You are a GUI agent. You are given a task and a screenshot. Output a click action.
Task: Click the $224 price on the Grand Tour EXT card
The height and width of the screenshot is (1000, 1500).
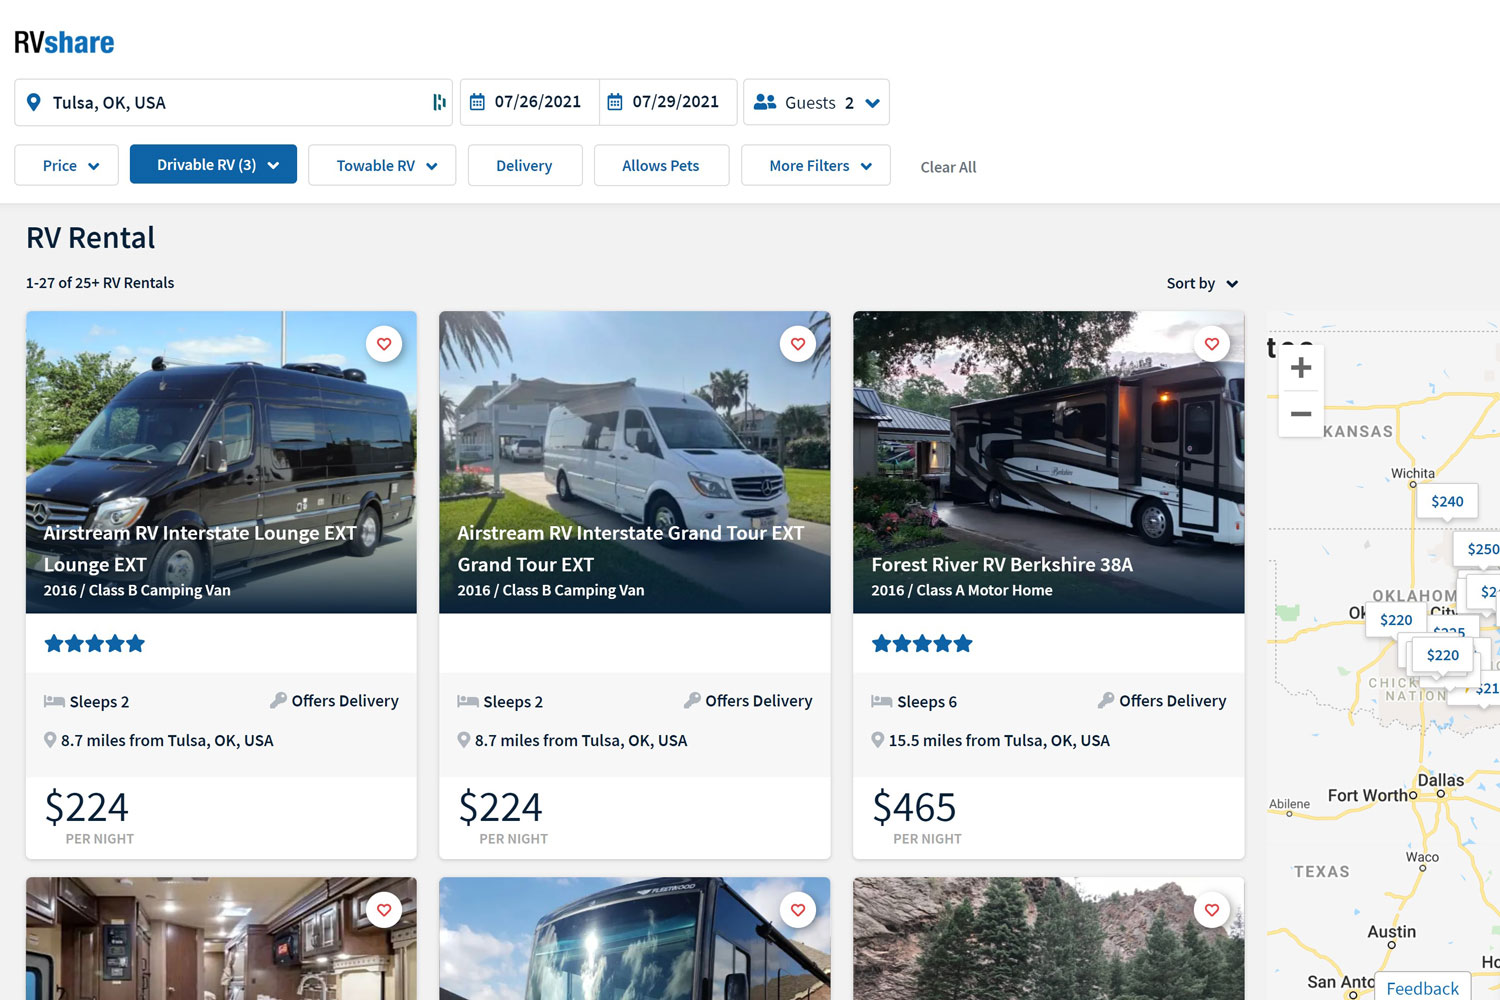[500, 807]
